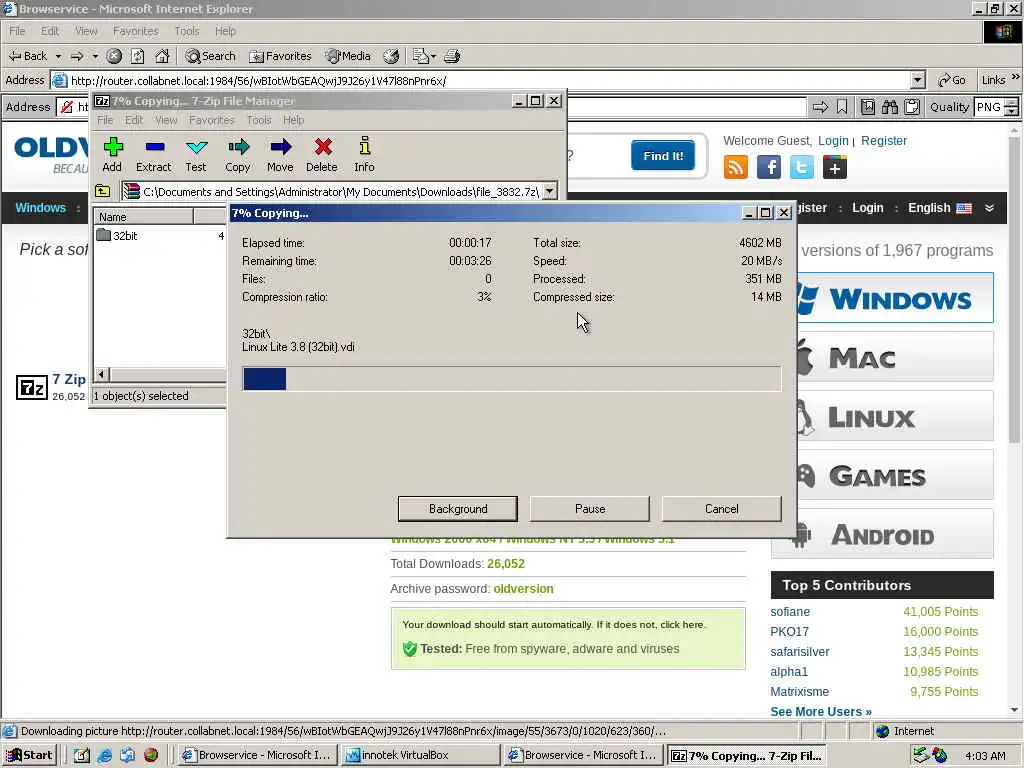Screen dimensions: 1024x768
Task: Open the 7-Zip File menu
Action: (105, 120)
